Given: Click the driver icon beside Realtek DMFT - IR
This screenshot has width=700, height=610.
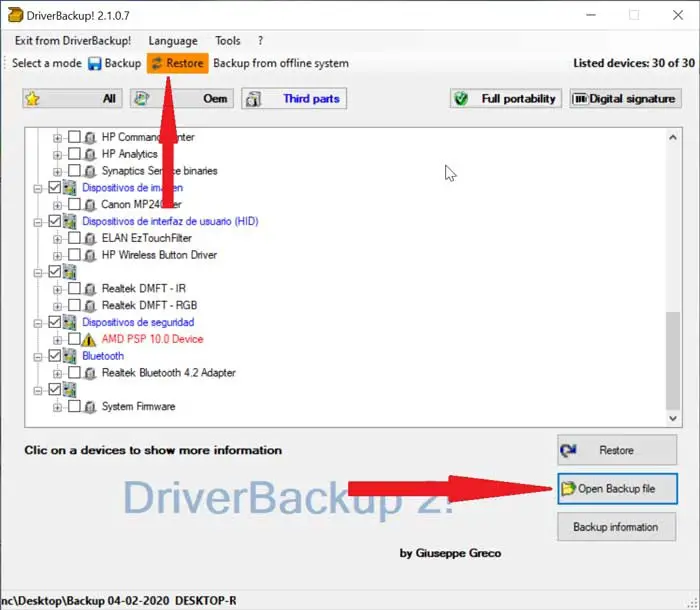Looking at the screenshot, I should [x=90, y=289].
